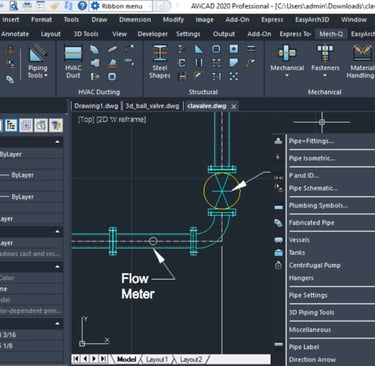Open the Ribbon menu workspace dropdown
375x366 pixels.
121,6
